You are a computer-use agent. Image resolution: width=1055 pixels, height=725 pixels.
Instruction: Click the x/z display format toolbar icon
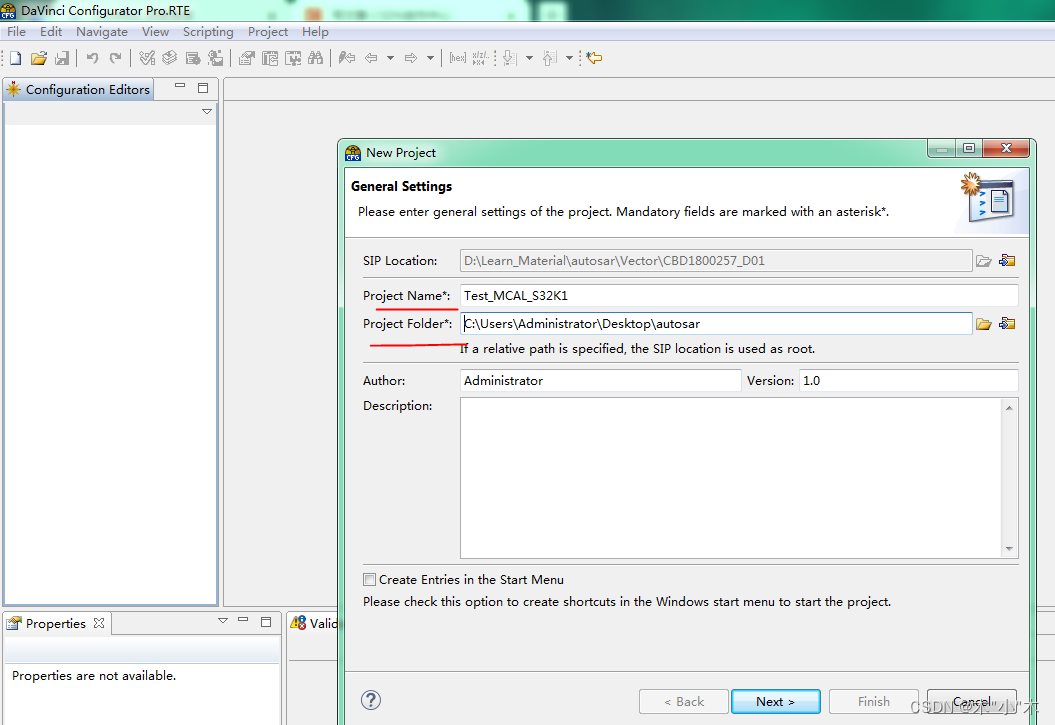[x=480, y=58]
